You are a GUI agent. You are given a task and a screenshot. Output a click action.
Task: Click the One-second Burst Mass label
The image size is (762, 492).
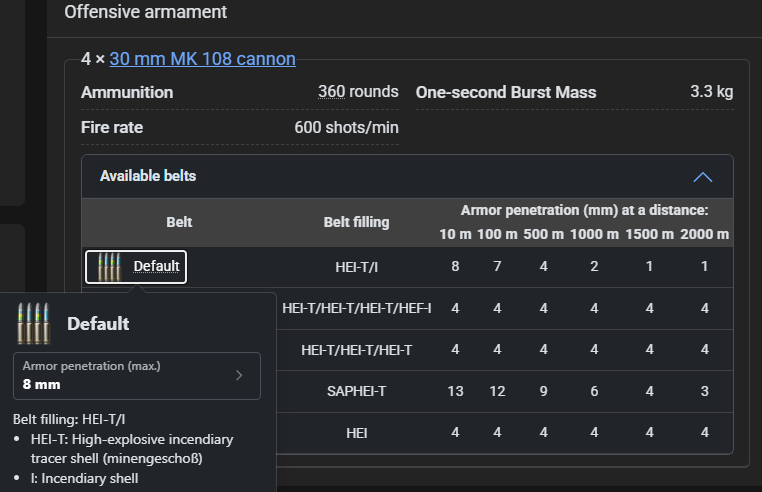click(x=505, y=92)
